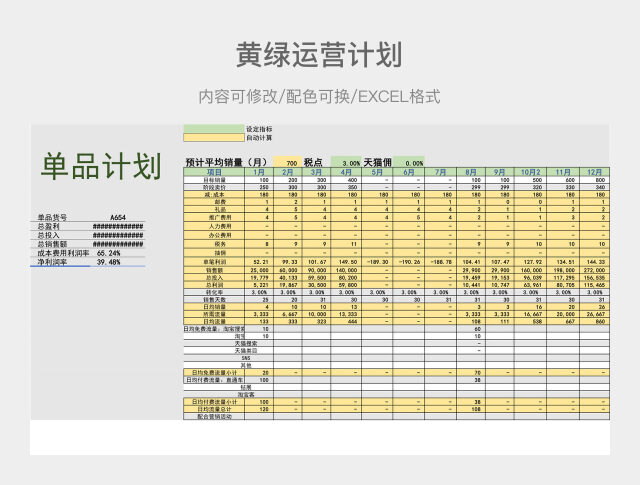Select the 预计平均销量 value cell 700
The width and height of the screenshot is (640, 485).
288,162
